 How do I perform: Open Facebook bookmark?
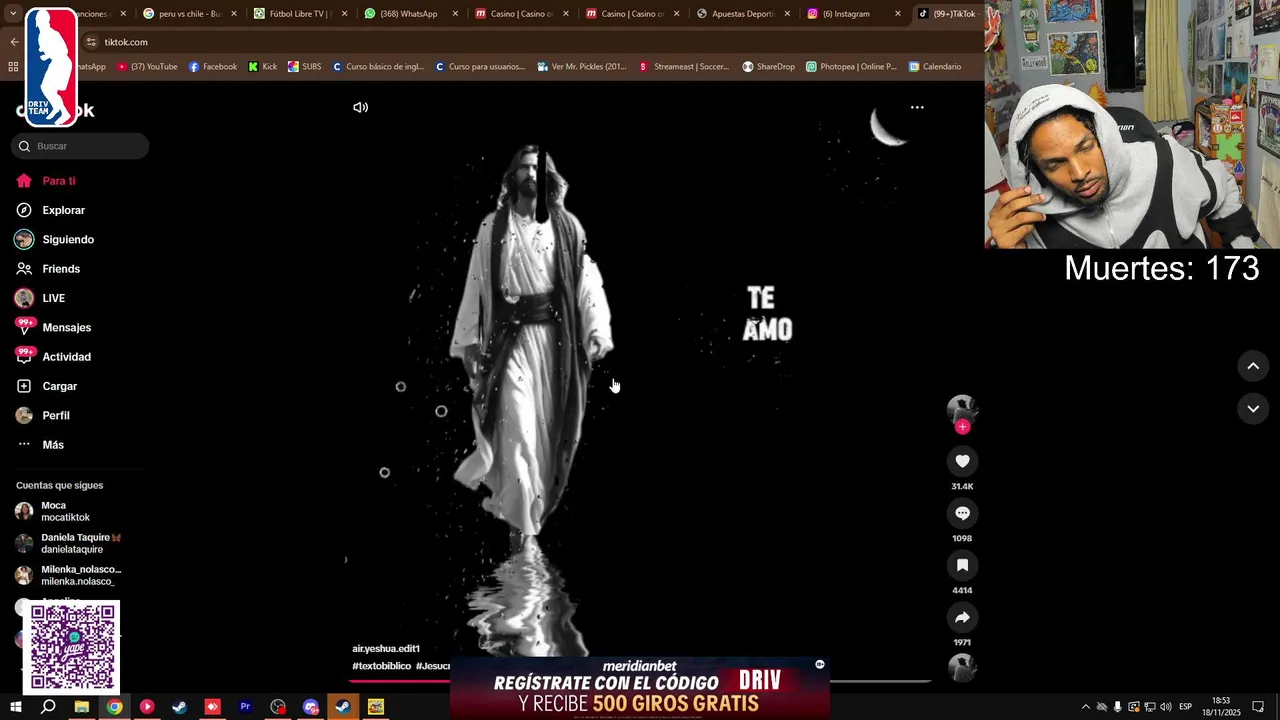(x=213, y=67)
